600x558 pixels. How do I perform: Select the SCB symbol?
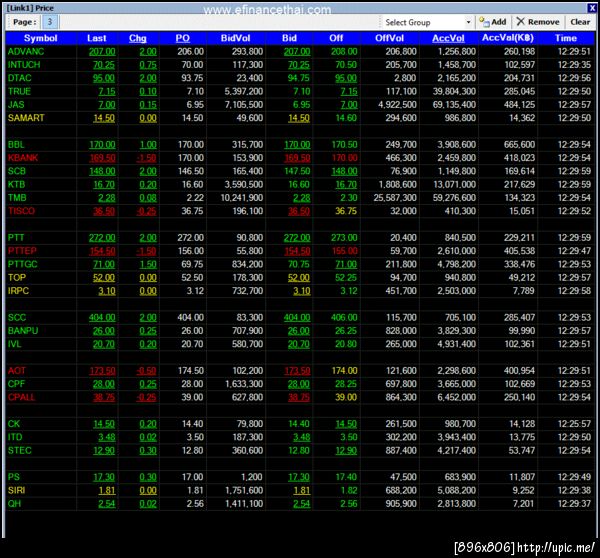(x=16, y=171)
